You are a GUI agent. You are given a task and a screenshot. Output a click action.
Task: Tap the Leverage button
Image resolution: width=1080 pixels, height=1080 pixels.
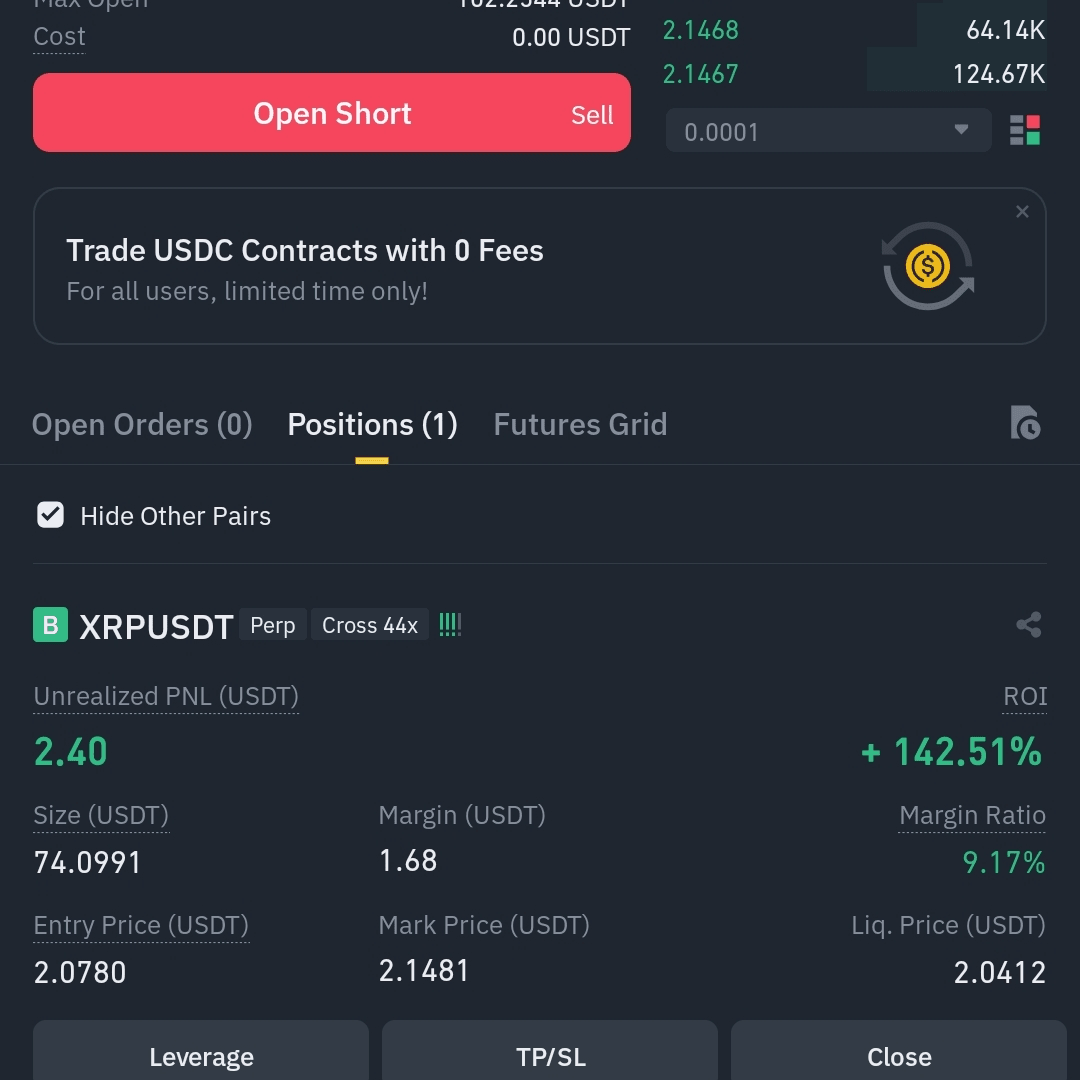201,1055
